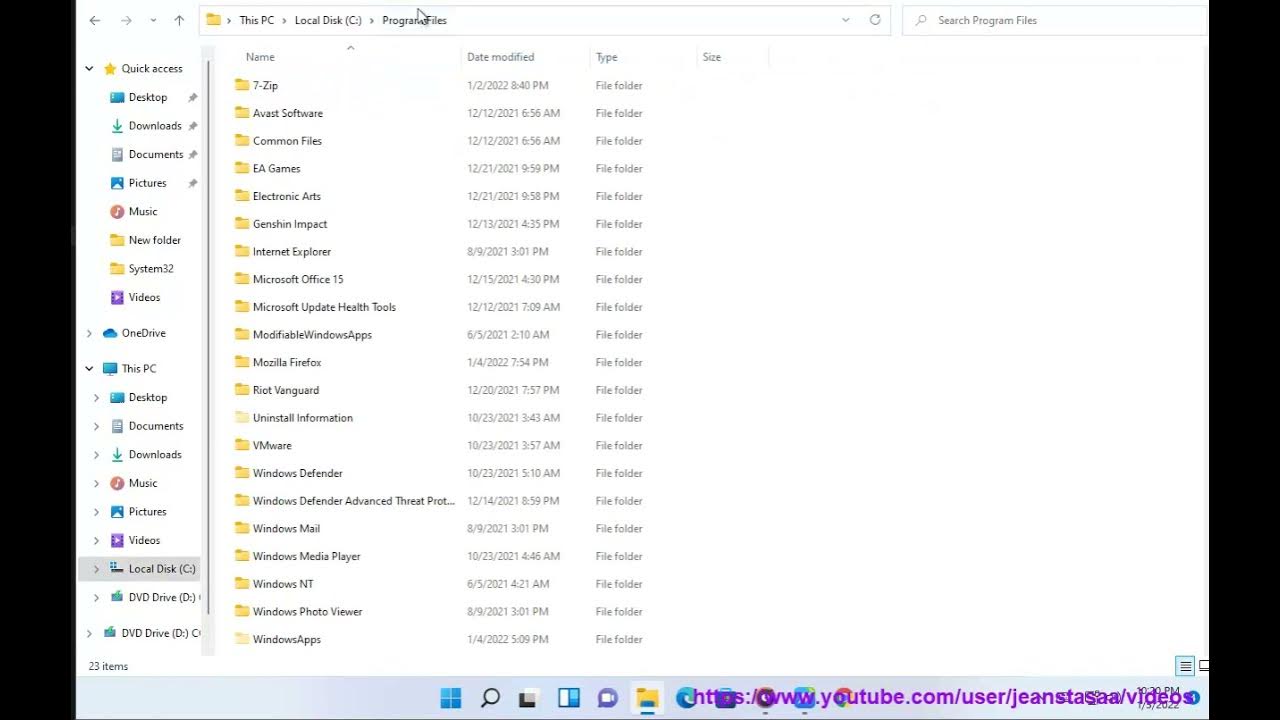The height and width of the screenshot is (720, 1280).
Task: Select first DVD Drive (D:) under This PC
Action: pos(164,597)
